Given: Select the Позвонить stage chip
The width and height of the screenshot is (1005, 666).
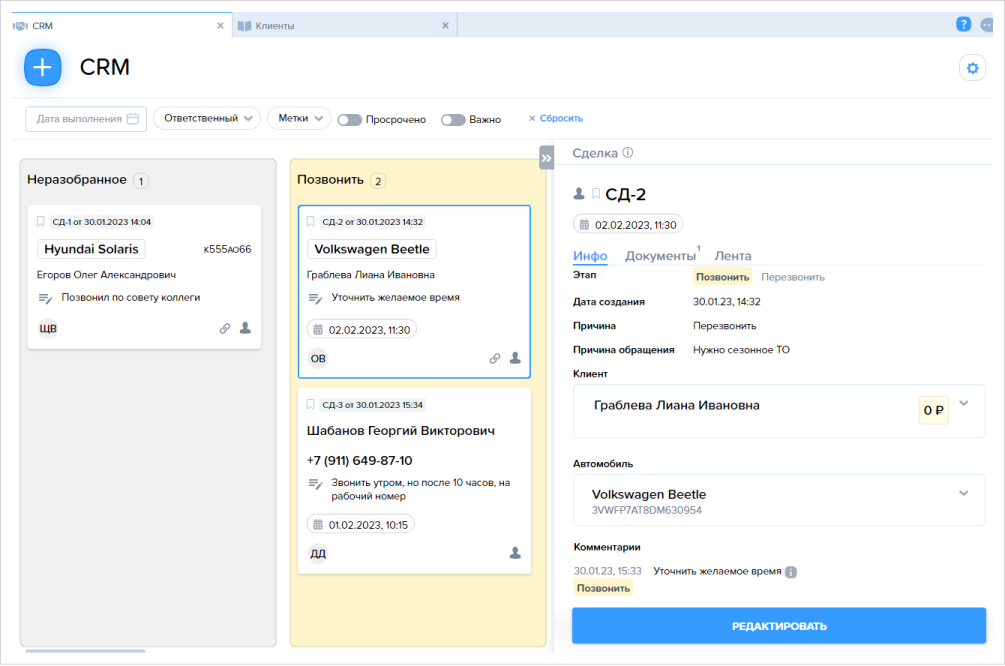Looking at the screenshot, I should point(722,278).
